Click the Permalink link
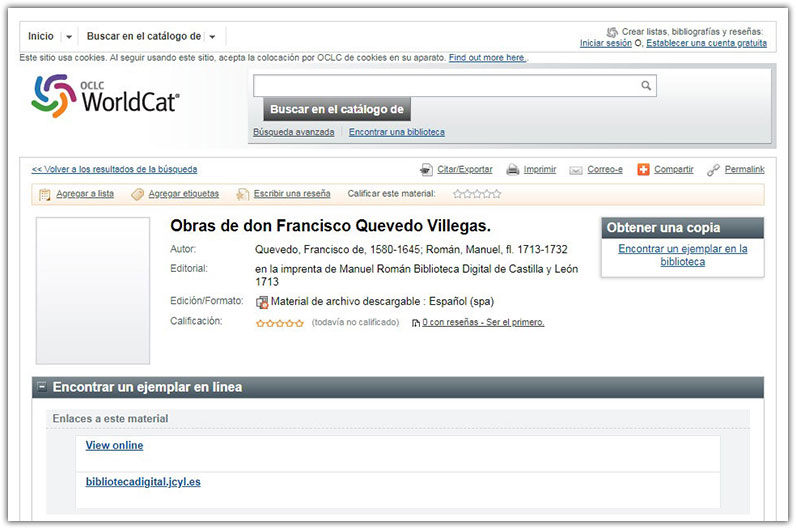The image size is (796, 529). 744,169
